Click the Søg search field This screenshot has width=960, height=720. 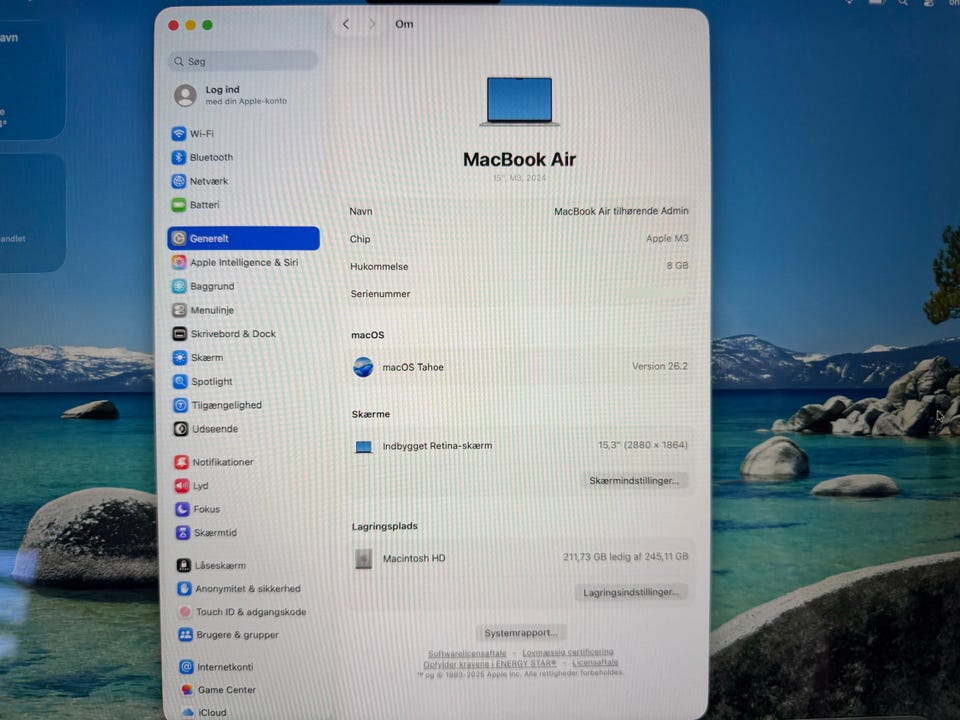[243, 61]
